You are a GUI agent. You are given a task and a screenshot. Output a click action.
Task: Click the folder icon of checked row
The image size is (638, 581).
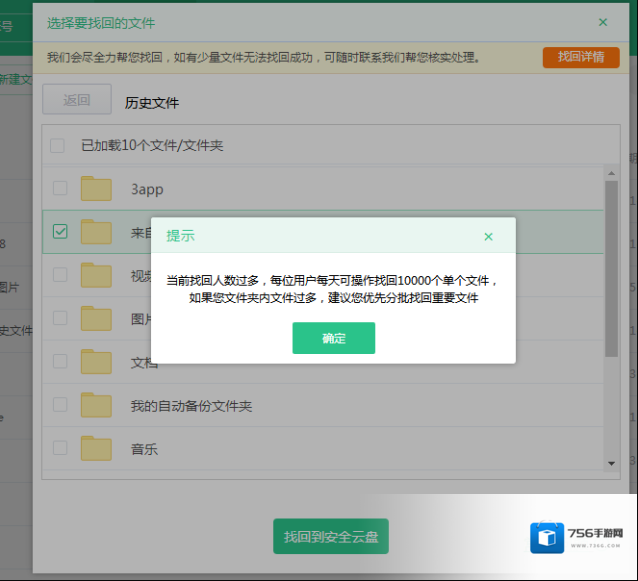click(x=96, y=232)
